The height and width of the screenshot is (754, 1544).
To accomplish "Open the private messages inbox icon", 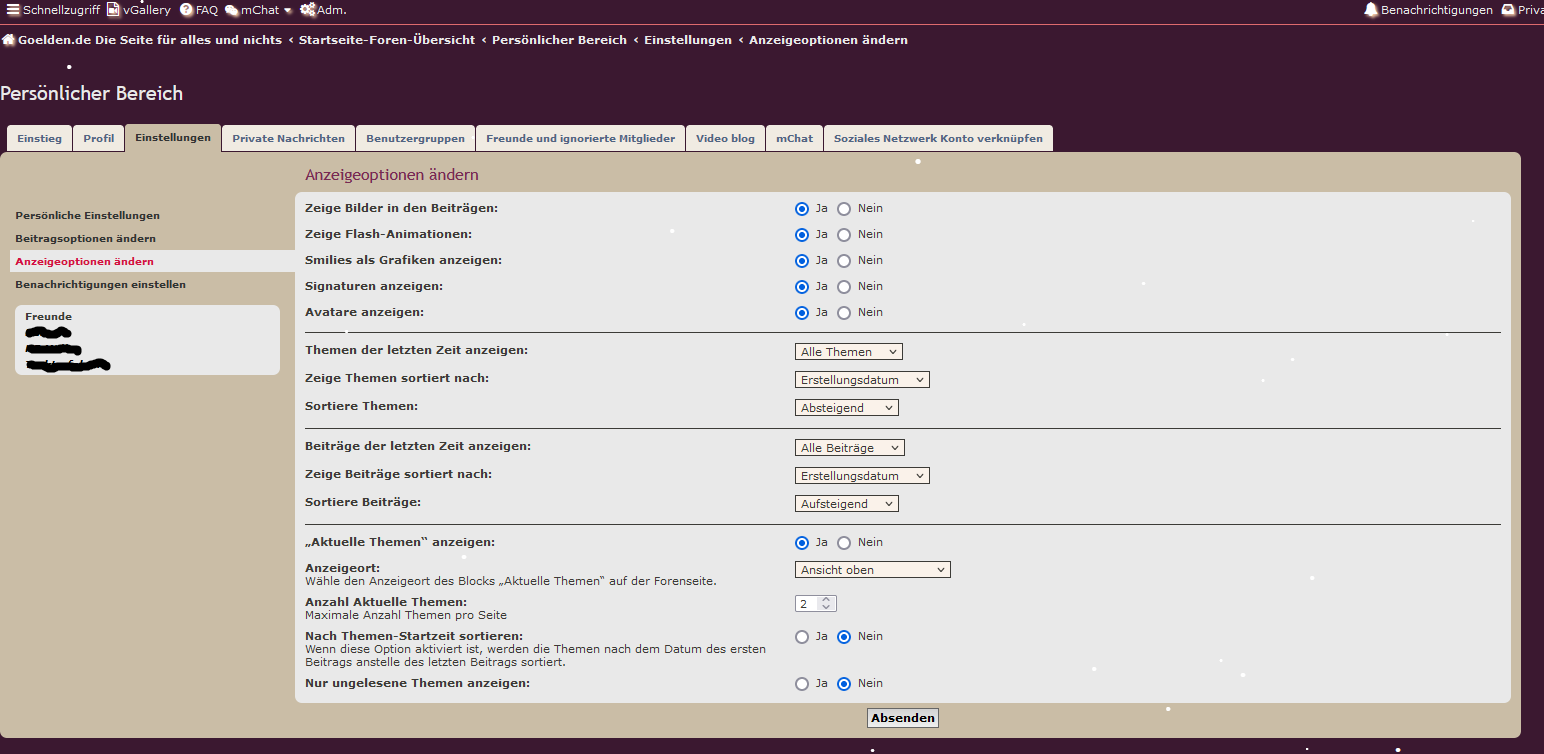I will (x=1508, y=10).
